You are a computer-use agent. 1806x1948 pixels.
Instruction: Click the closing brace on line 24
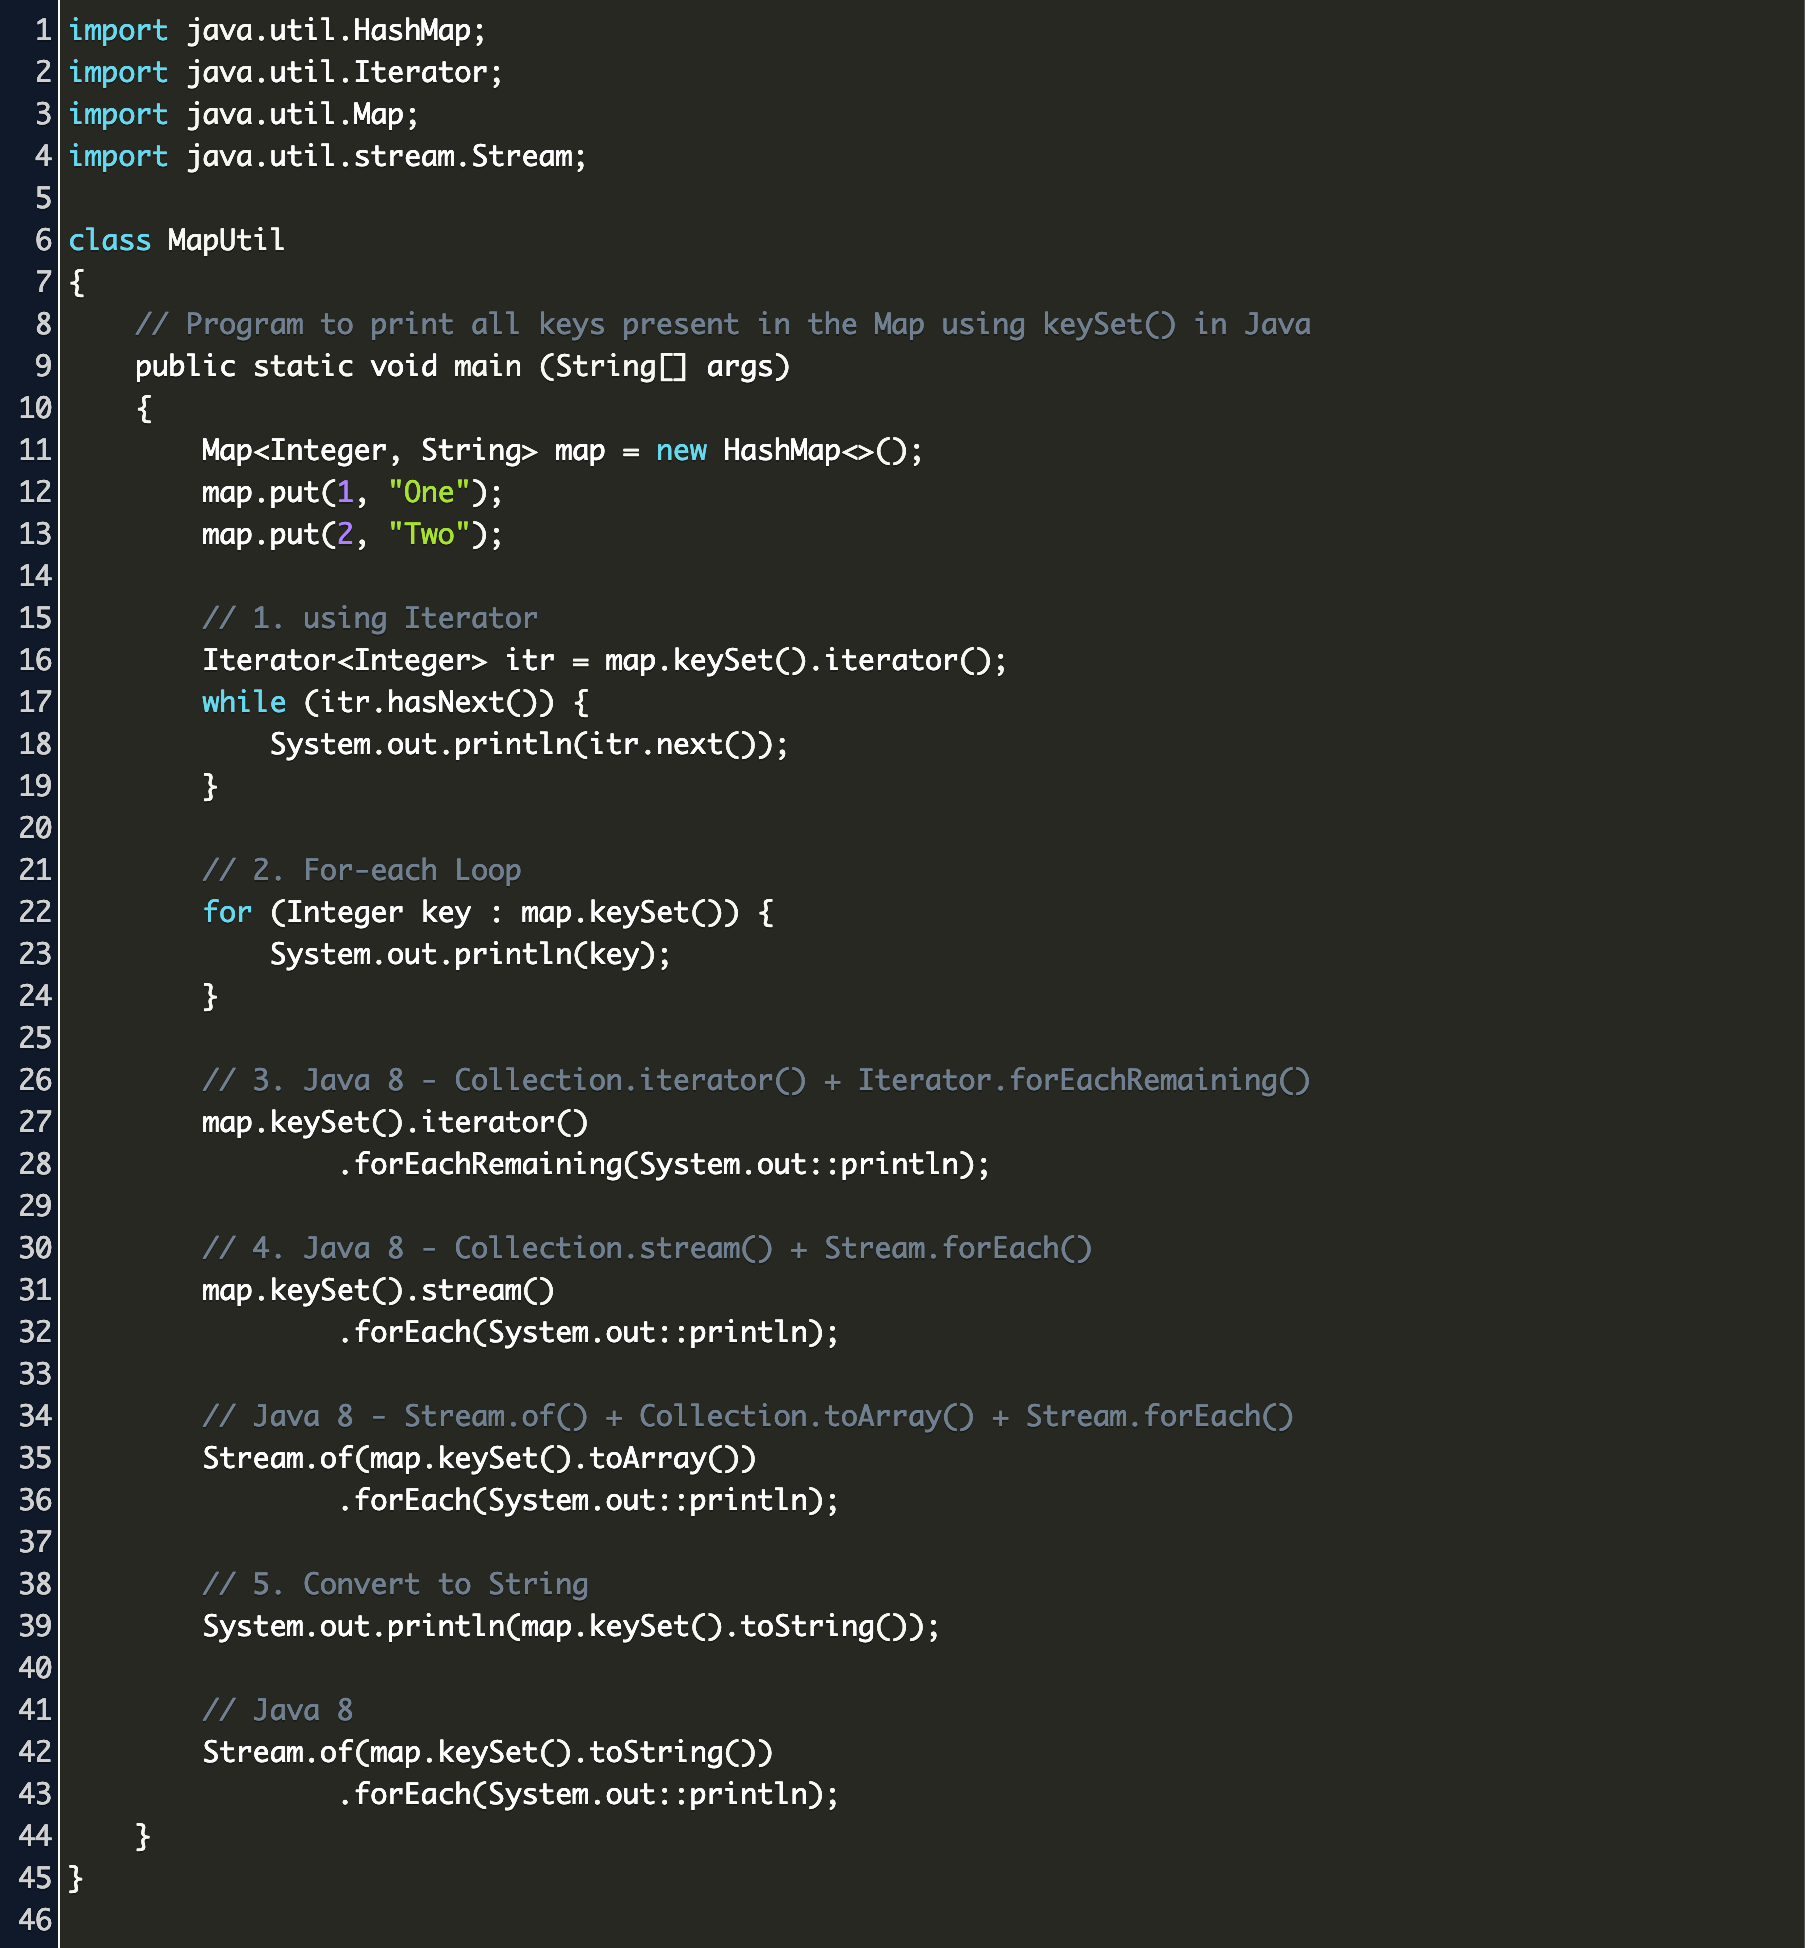pyautogui.click(x=210, y=996)
